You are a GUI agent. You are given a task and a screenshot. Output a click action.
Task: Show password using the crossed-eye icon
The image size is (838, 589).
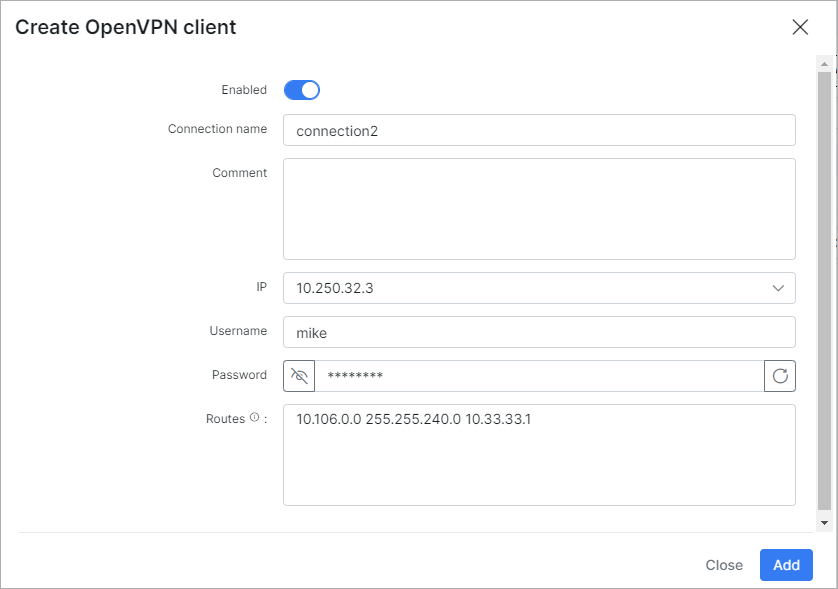point(299,376)
